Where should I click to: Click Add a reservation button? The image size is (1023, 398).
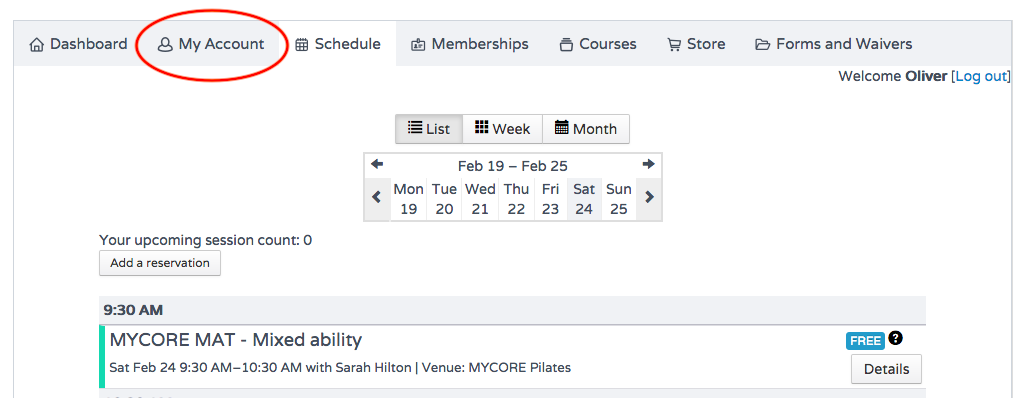pyautogui.click(x=160, y=264)
